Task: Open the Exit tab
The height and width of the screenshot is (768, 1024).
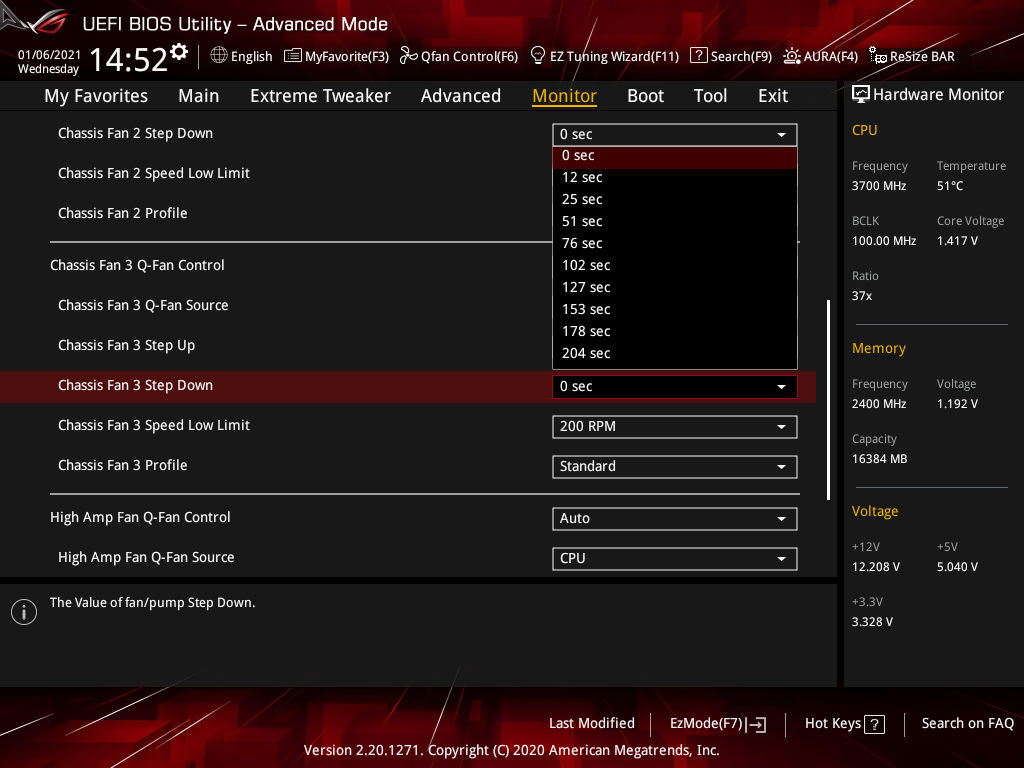Action: click(773, 96)
